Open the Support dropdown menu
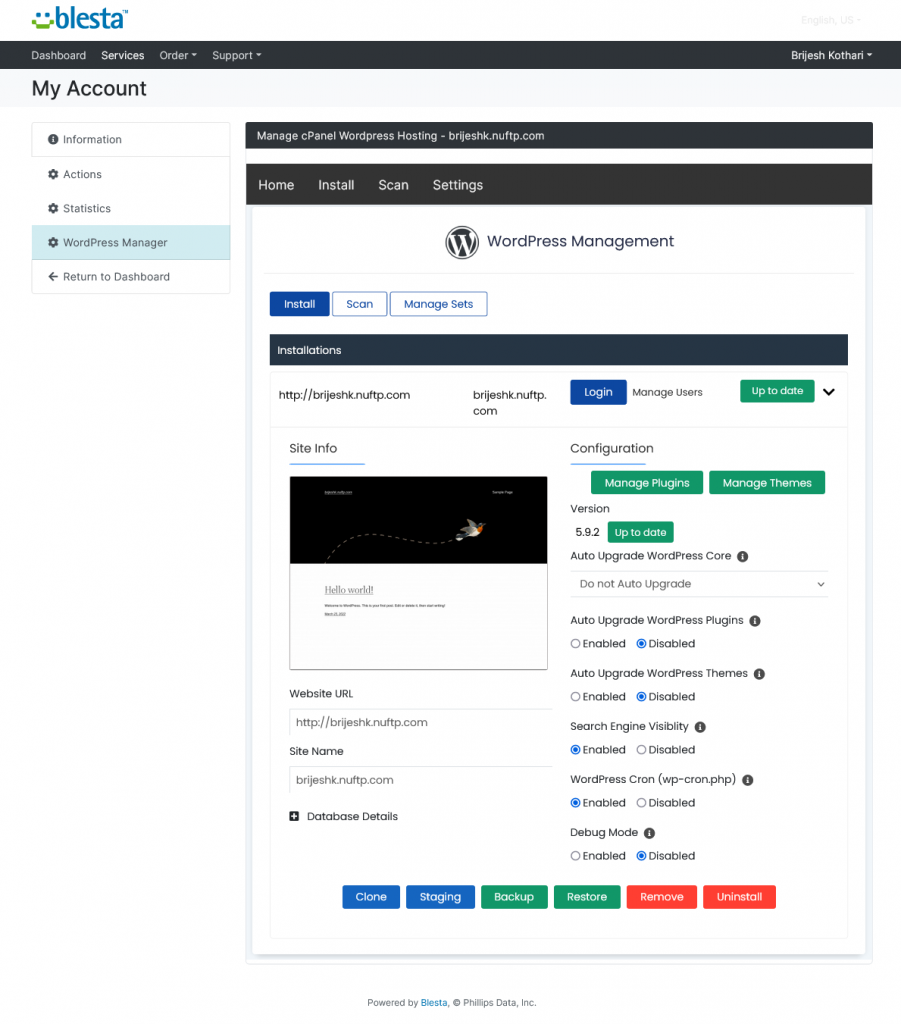Viewport: 901px width, 1024px height. (x=236, y=56)
